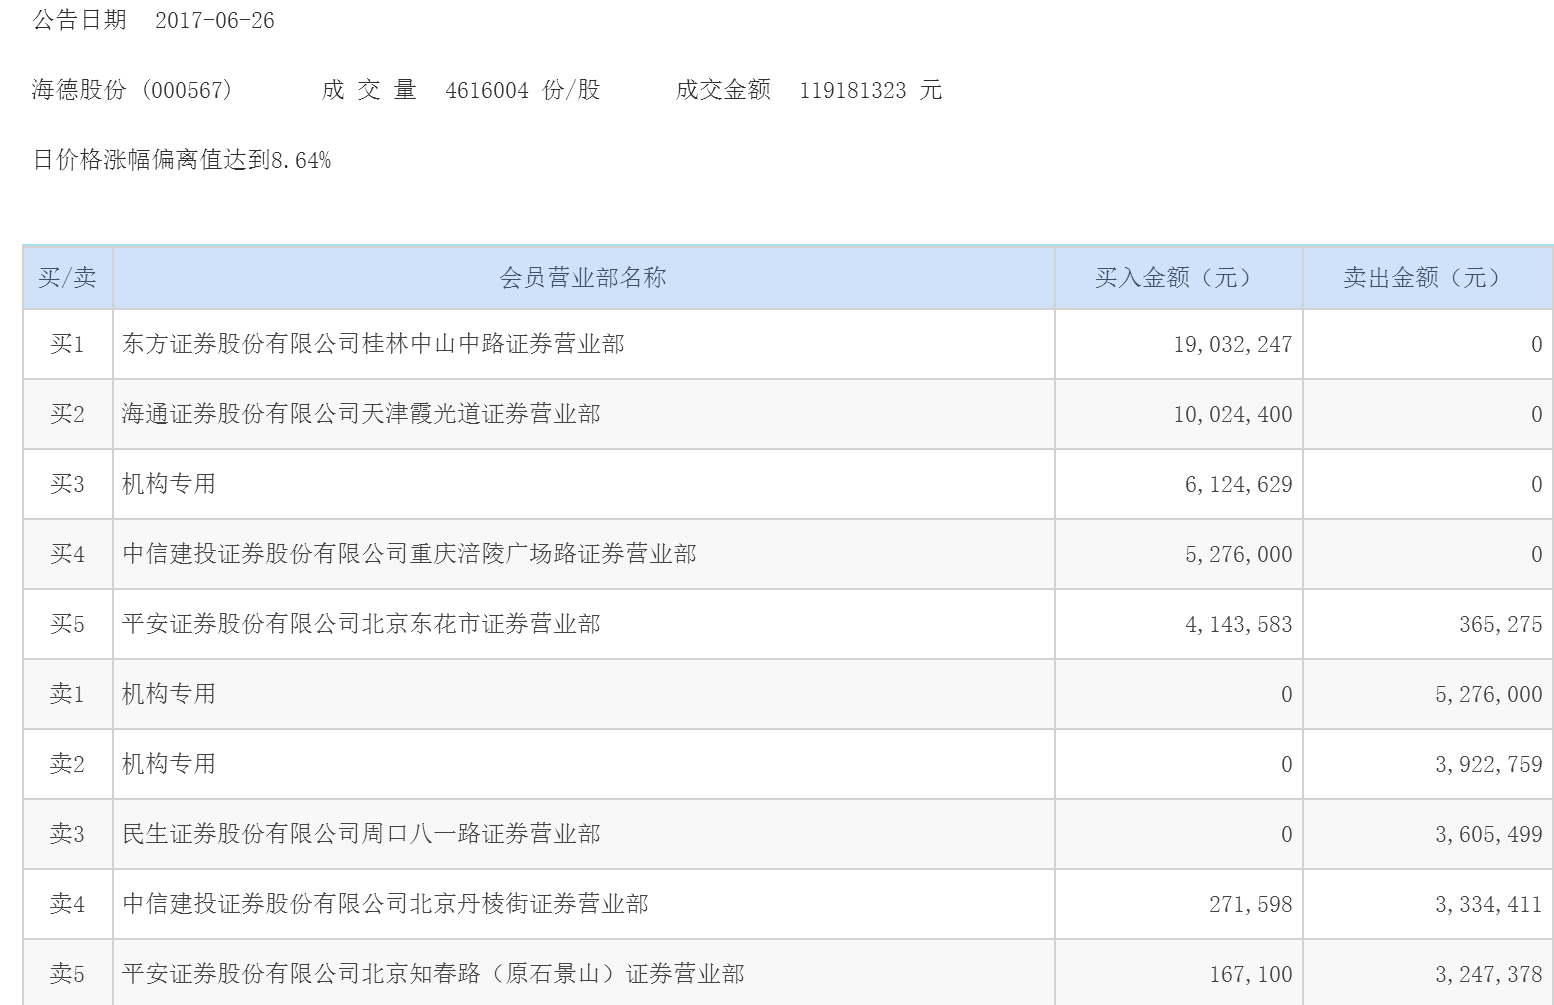The image size is (1554, 1005).
Task: Click 中信建投证券股份有限公司重庆涪陵广场路证券营业部
Action: pyautogui.click(x=409, y=554)
